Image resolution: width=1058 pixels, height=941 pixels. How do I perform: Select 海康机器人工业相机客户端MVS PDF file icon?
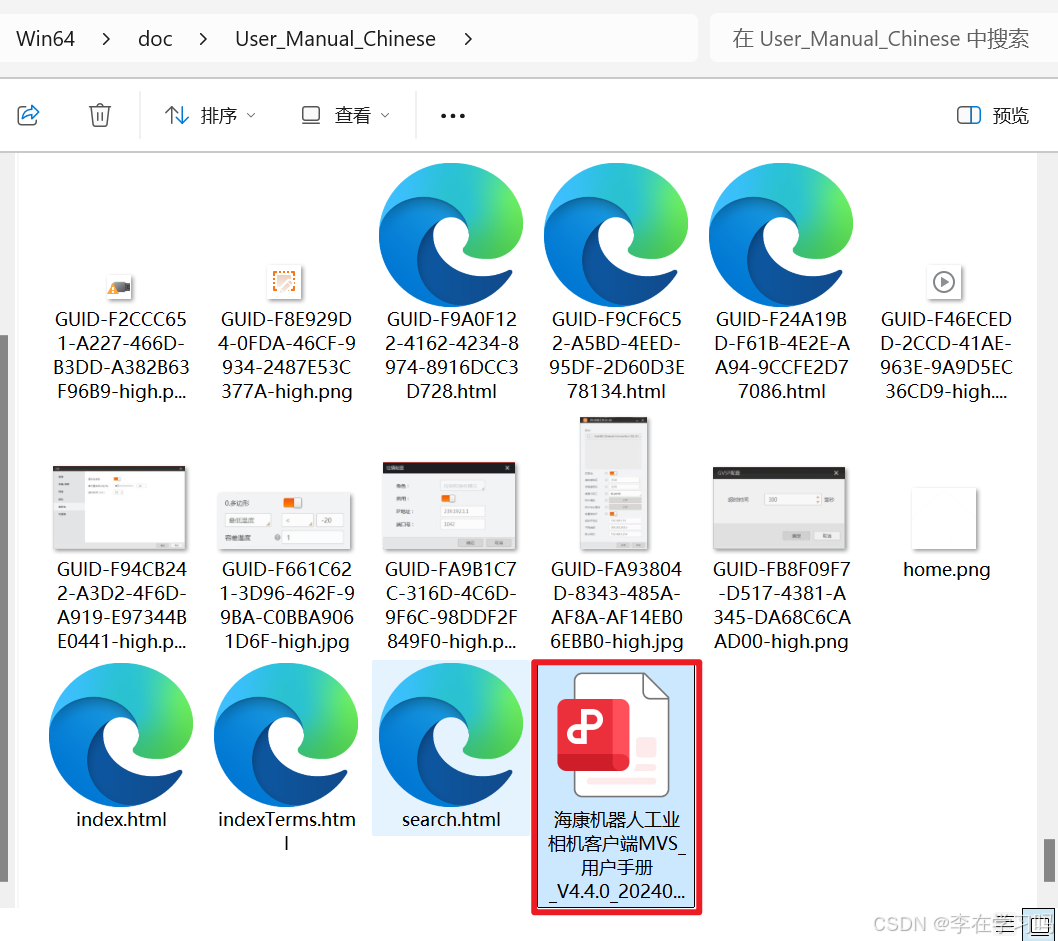pyautogui.click(x=614, y=735)
